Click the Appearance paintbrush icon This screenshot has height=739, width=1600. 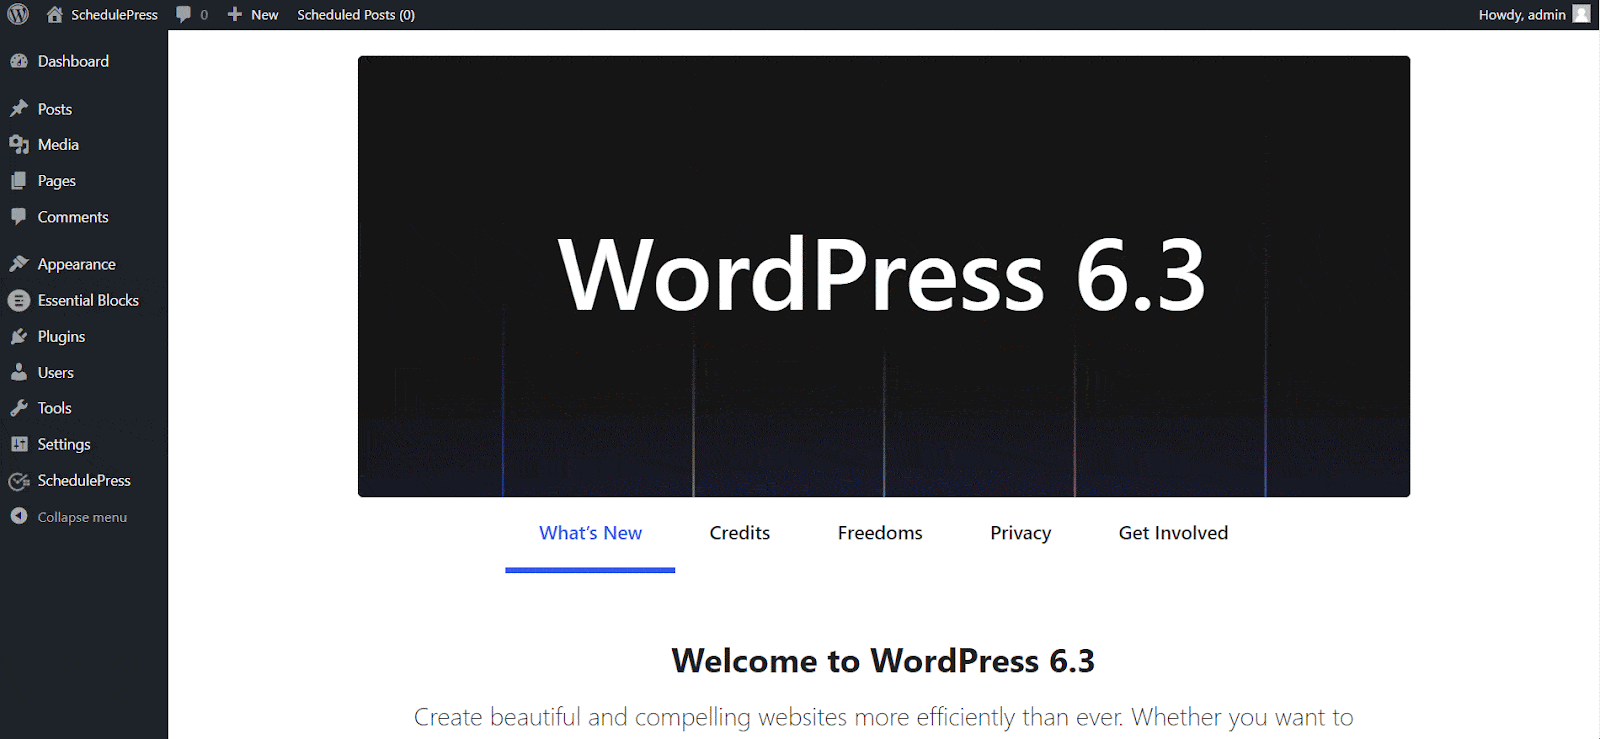[19, 264]
